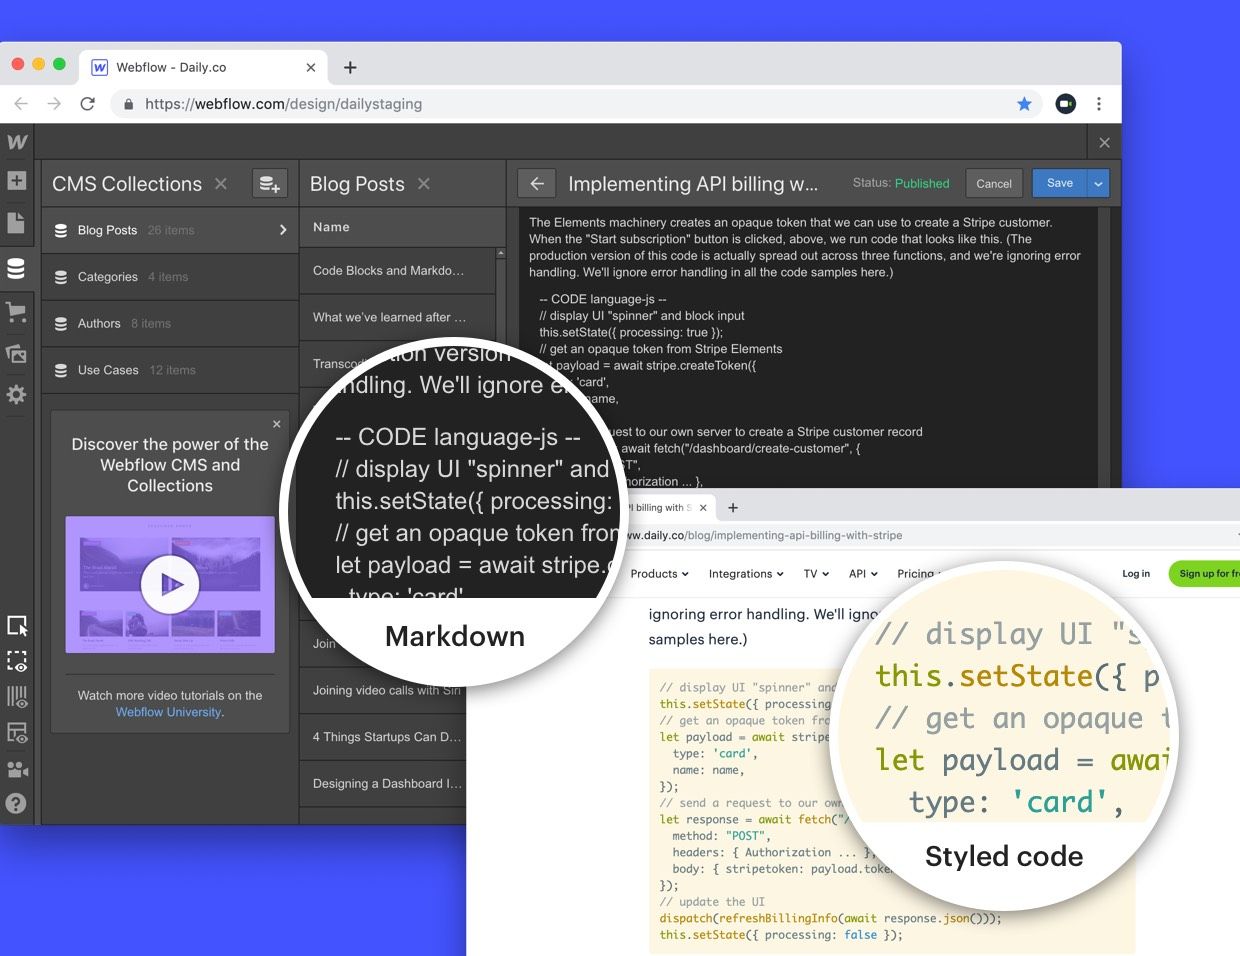Expand the Save button dropdown arrow
This screenshot has height=956, width=1240.
tap(1098, 184)
